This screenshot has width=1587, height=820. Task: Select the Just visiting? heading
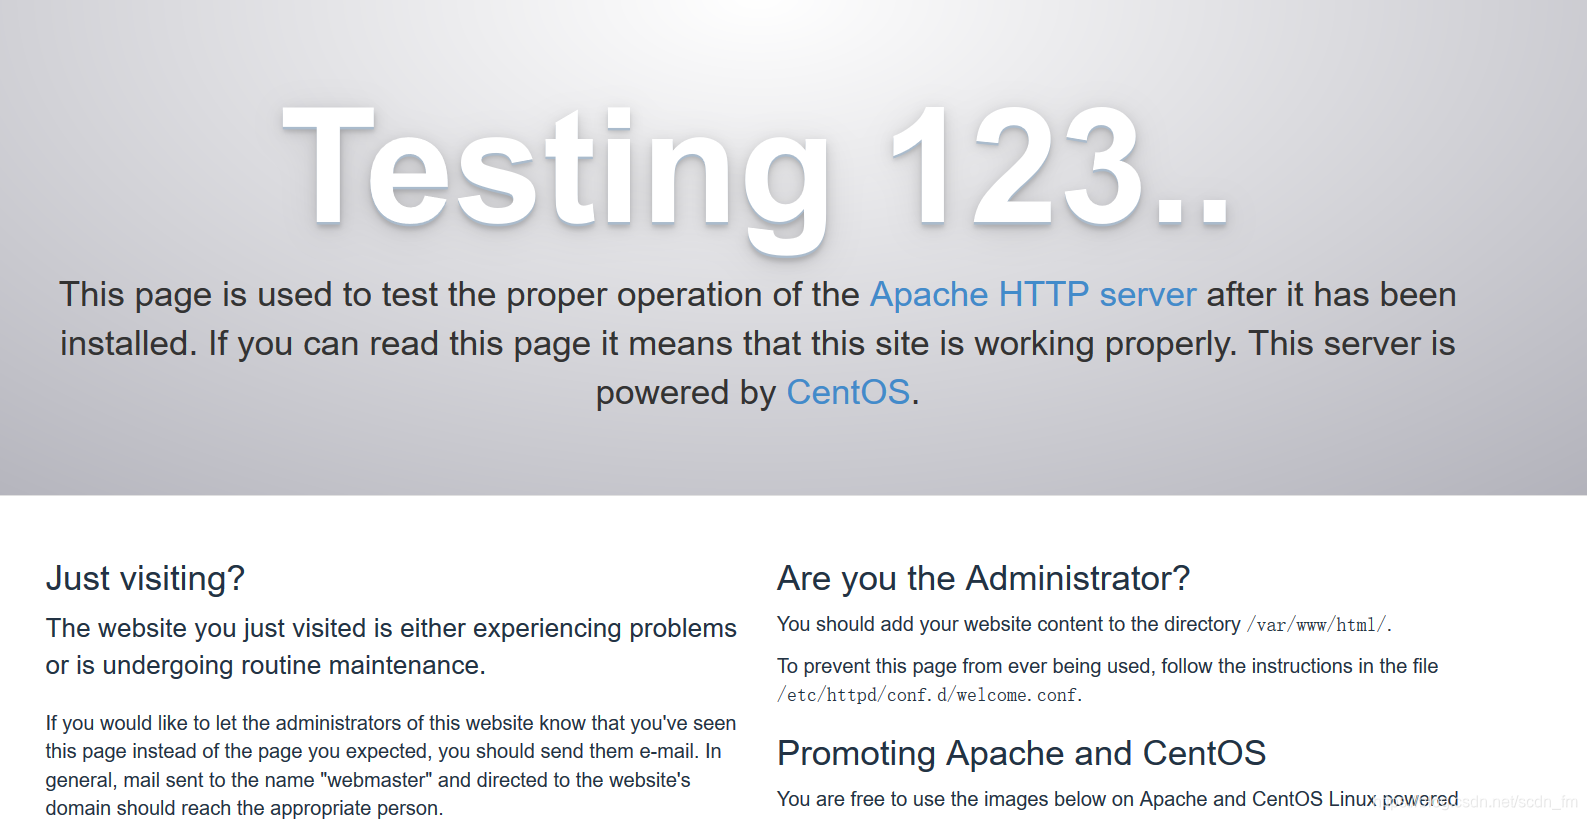[145, 578]
